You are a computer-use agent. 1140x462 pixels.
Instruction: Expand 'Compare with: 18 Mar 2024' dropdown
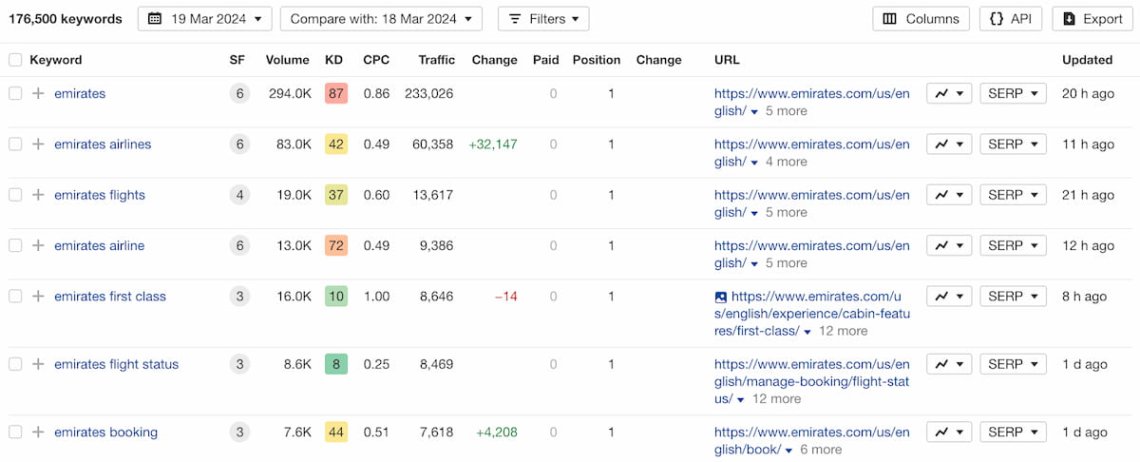[381, 19]
